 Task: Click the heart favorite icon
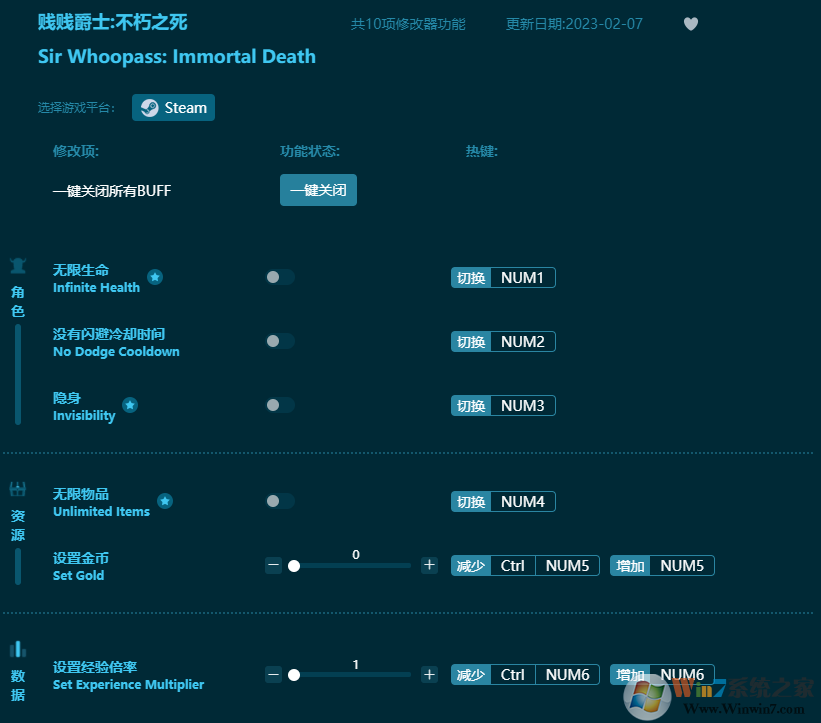(x=691, y=24)
